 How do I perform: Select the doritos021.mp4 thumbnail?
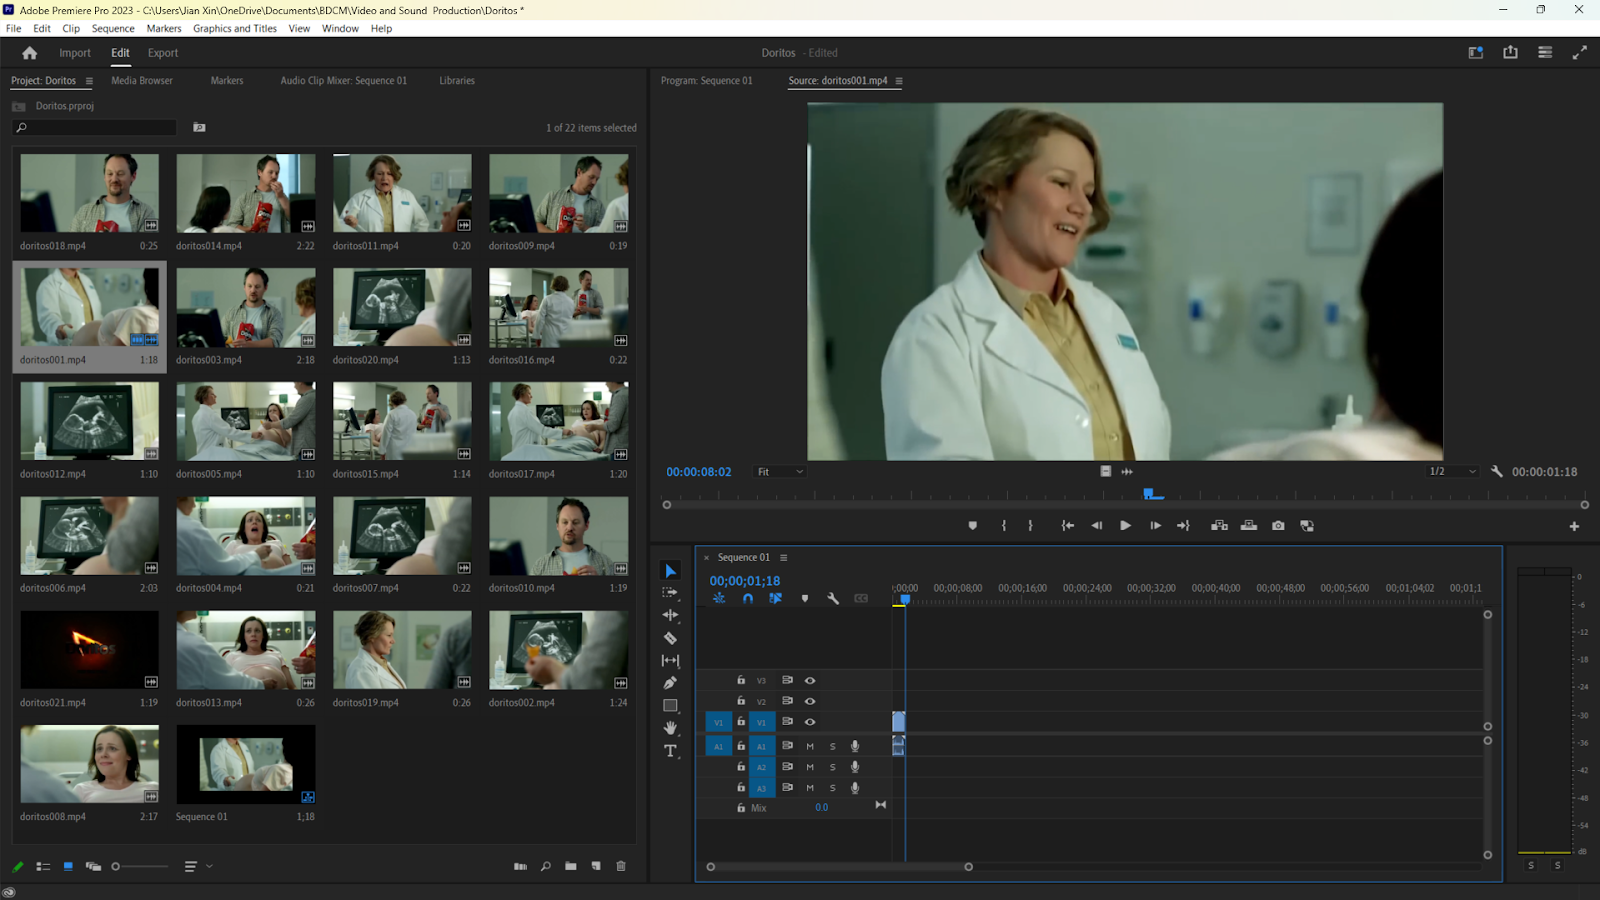(89, 650)
